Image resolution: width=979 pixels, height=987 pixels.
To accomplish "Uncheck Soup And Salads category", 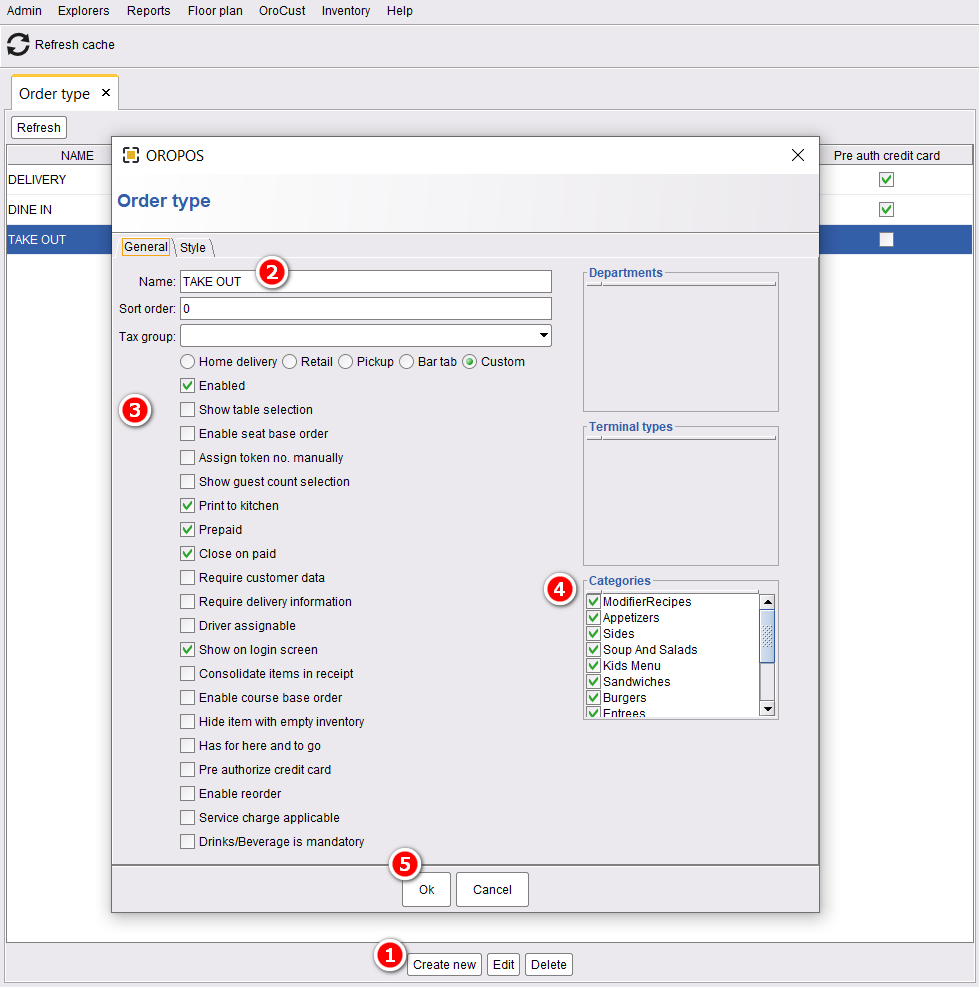I will 593,650.
